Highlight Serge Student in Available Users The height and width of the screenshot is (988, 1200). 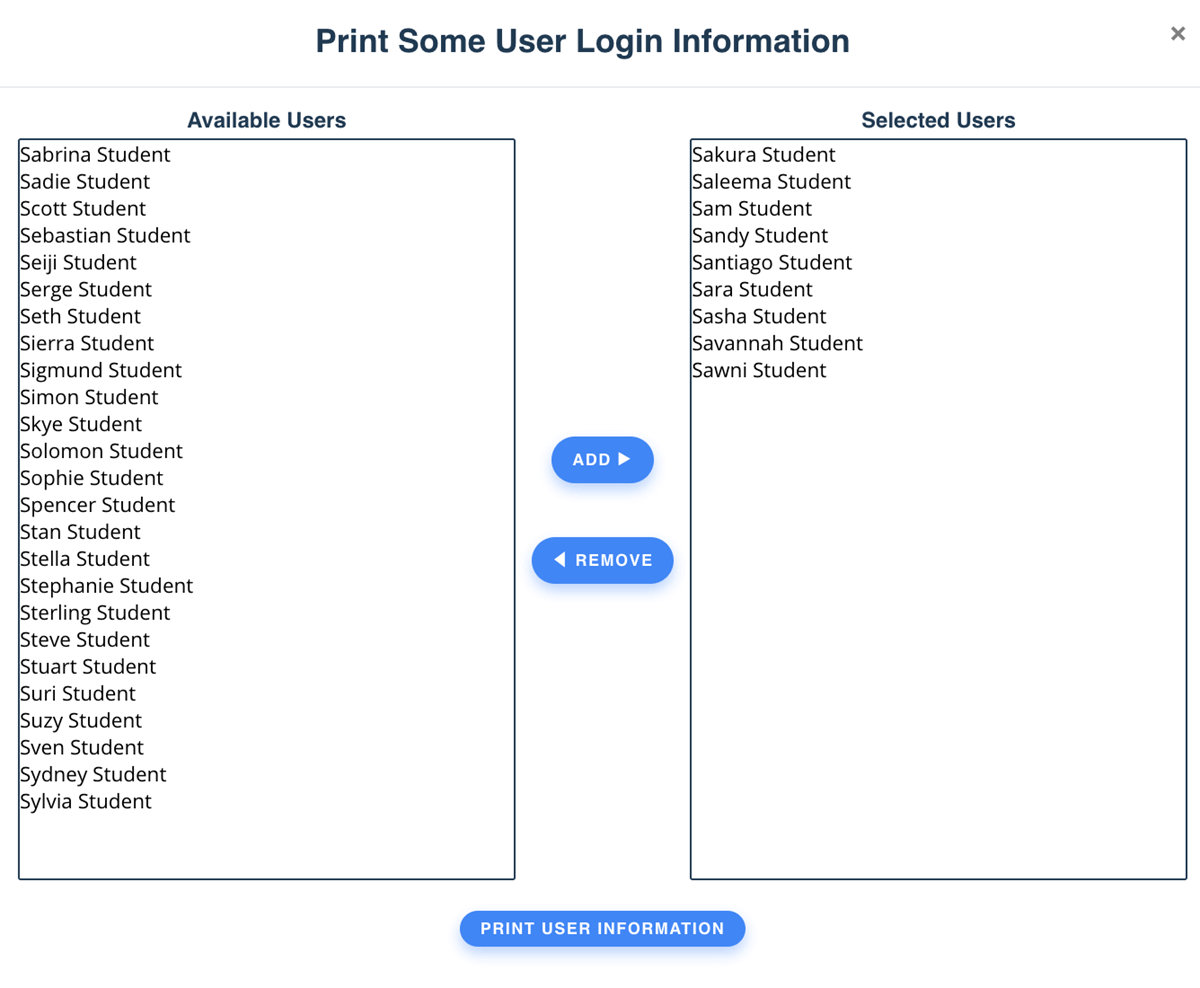(266, 290)
